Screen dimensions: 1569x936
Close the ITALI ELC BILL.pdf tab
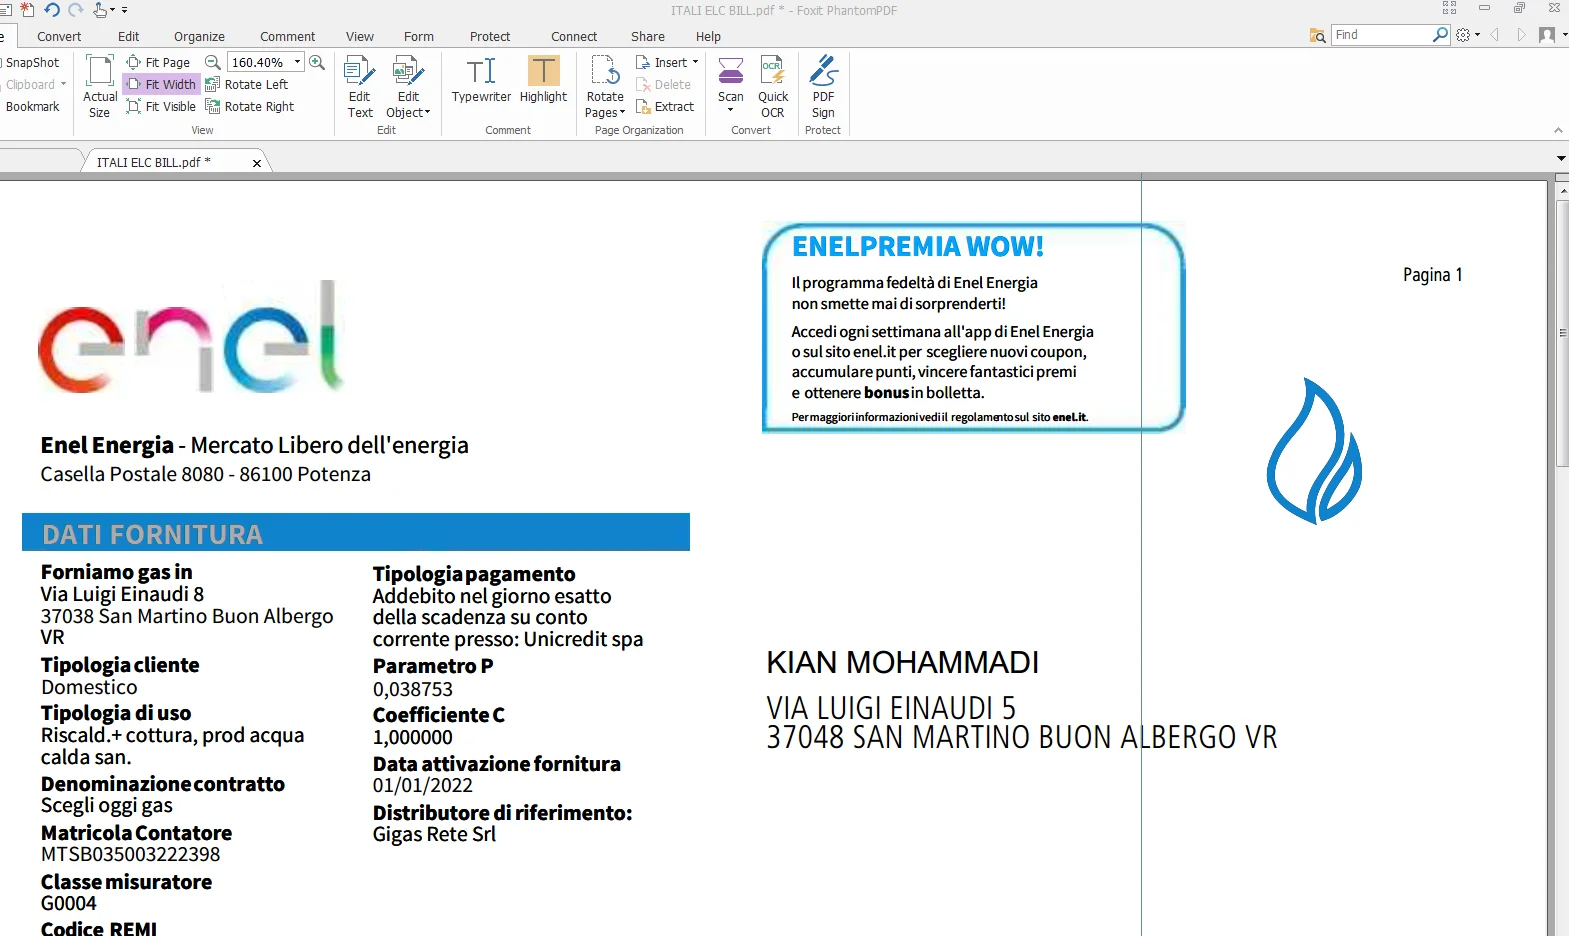(x=257, y=163)
